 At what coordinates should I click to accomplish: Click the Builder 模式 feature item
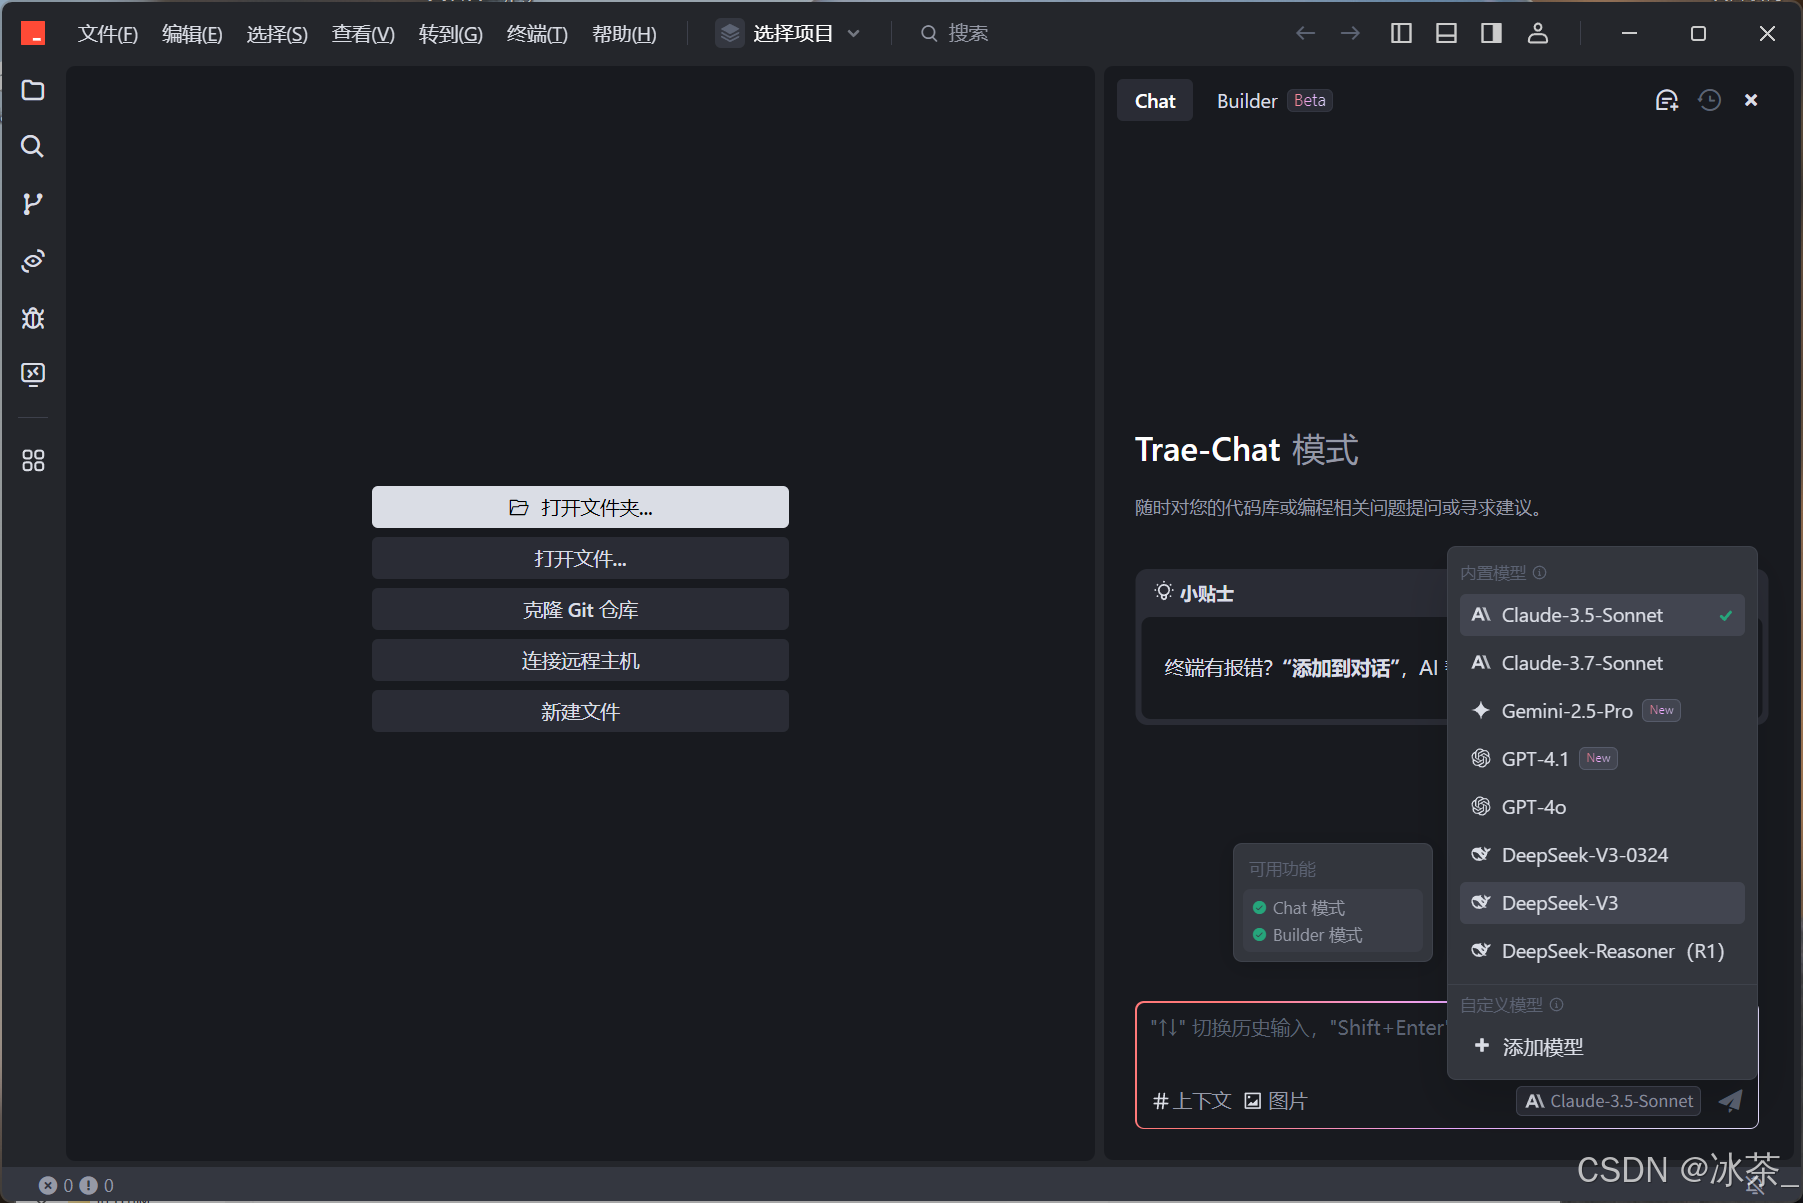[1307, 935]
